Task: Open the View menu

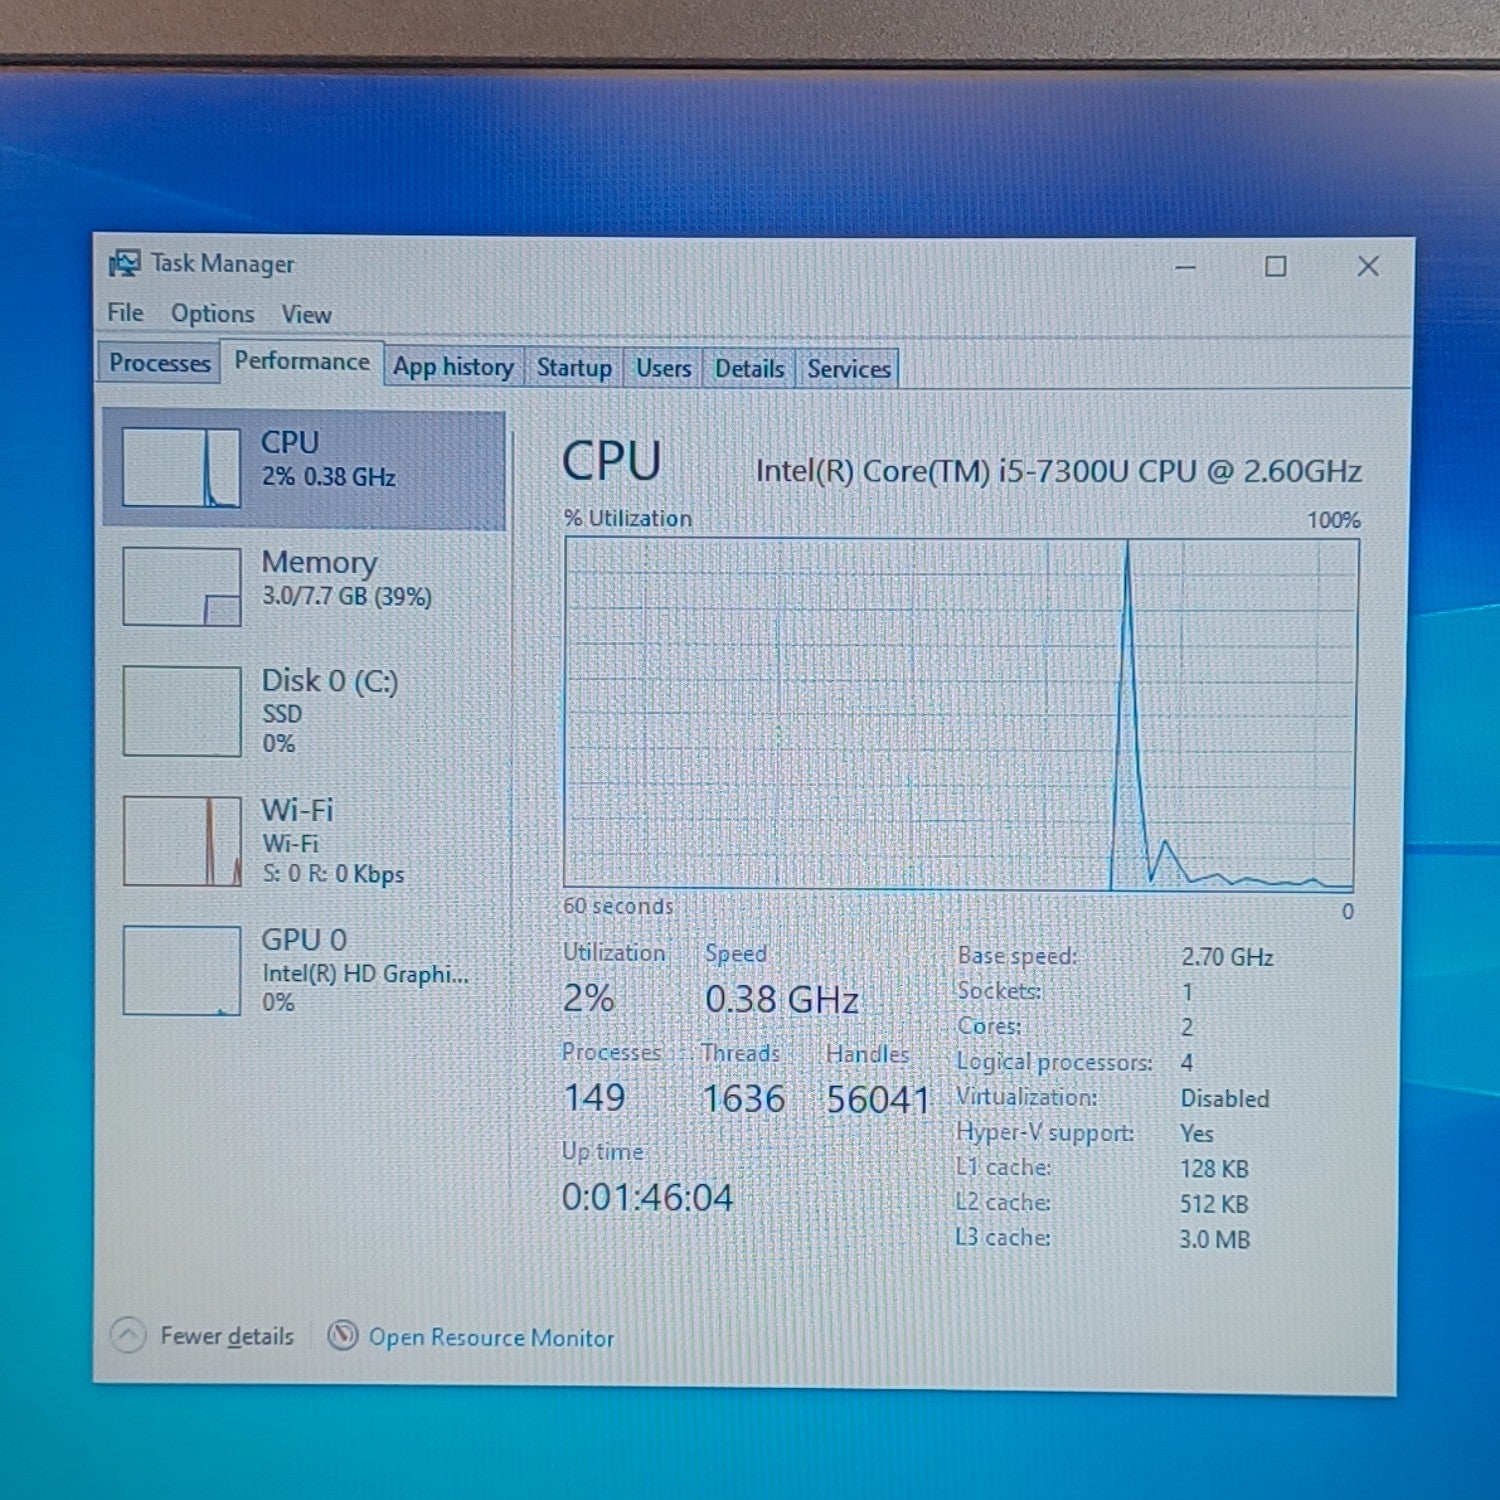Action: pos(306,315)
